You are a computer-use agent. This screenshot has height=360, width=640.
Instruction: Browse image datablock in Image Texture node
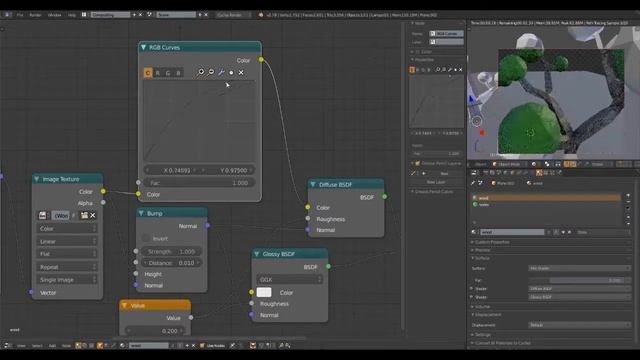click(42, 215)
